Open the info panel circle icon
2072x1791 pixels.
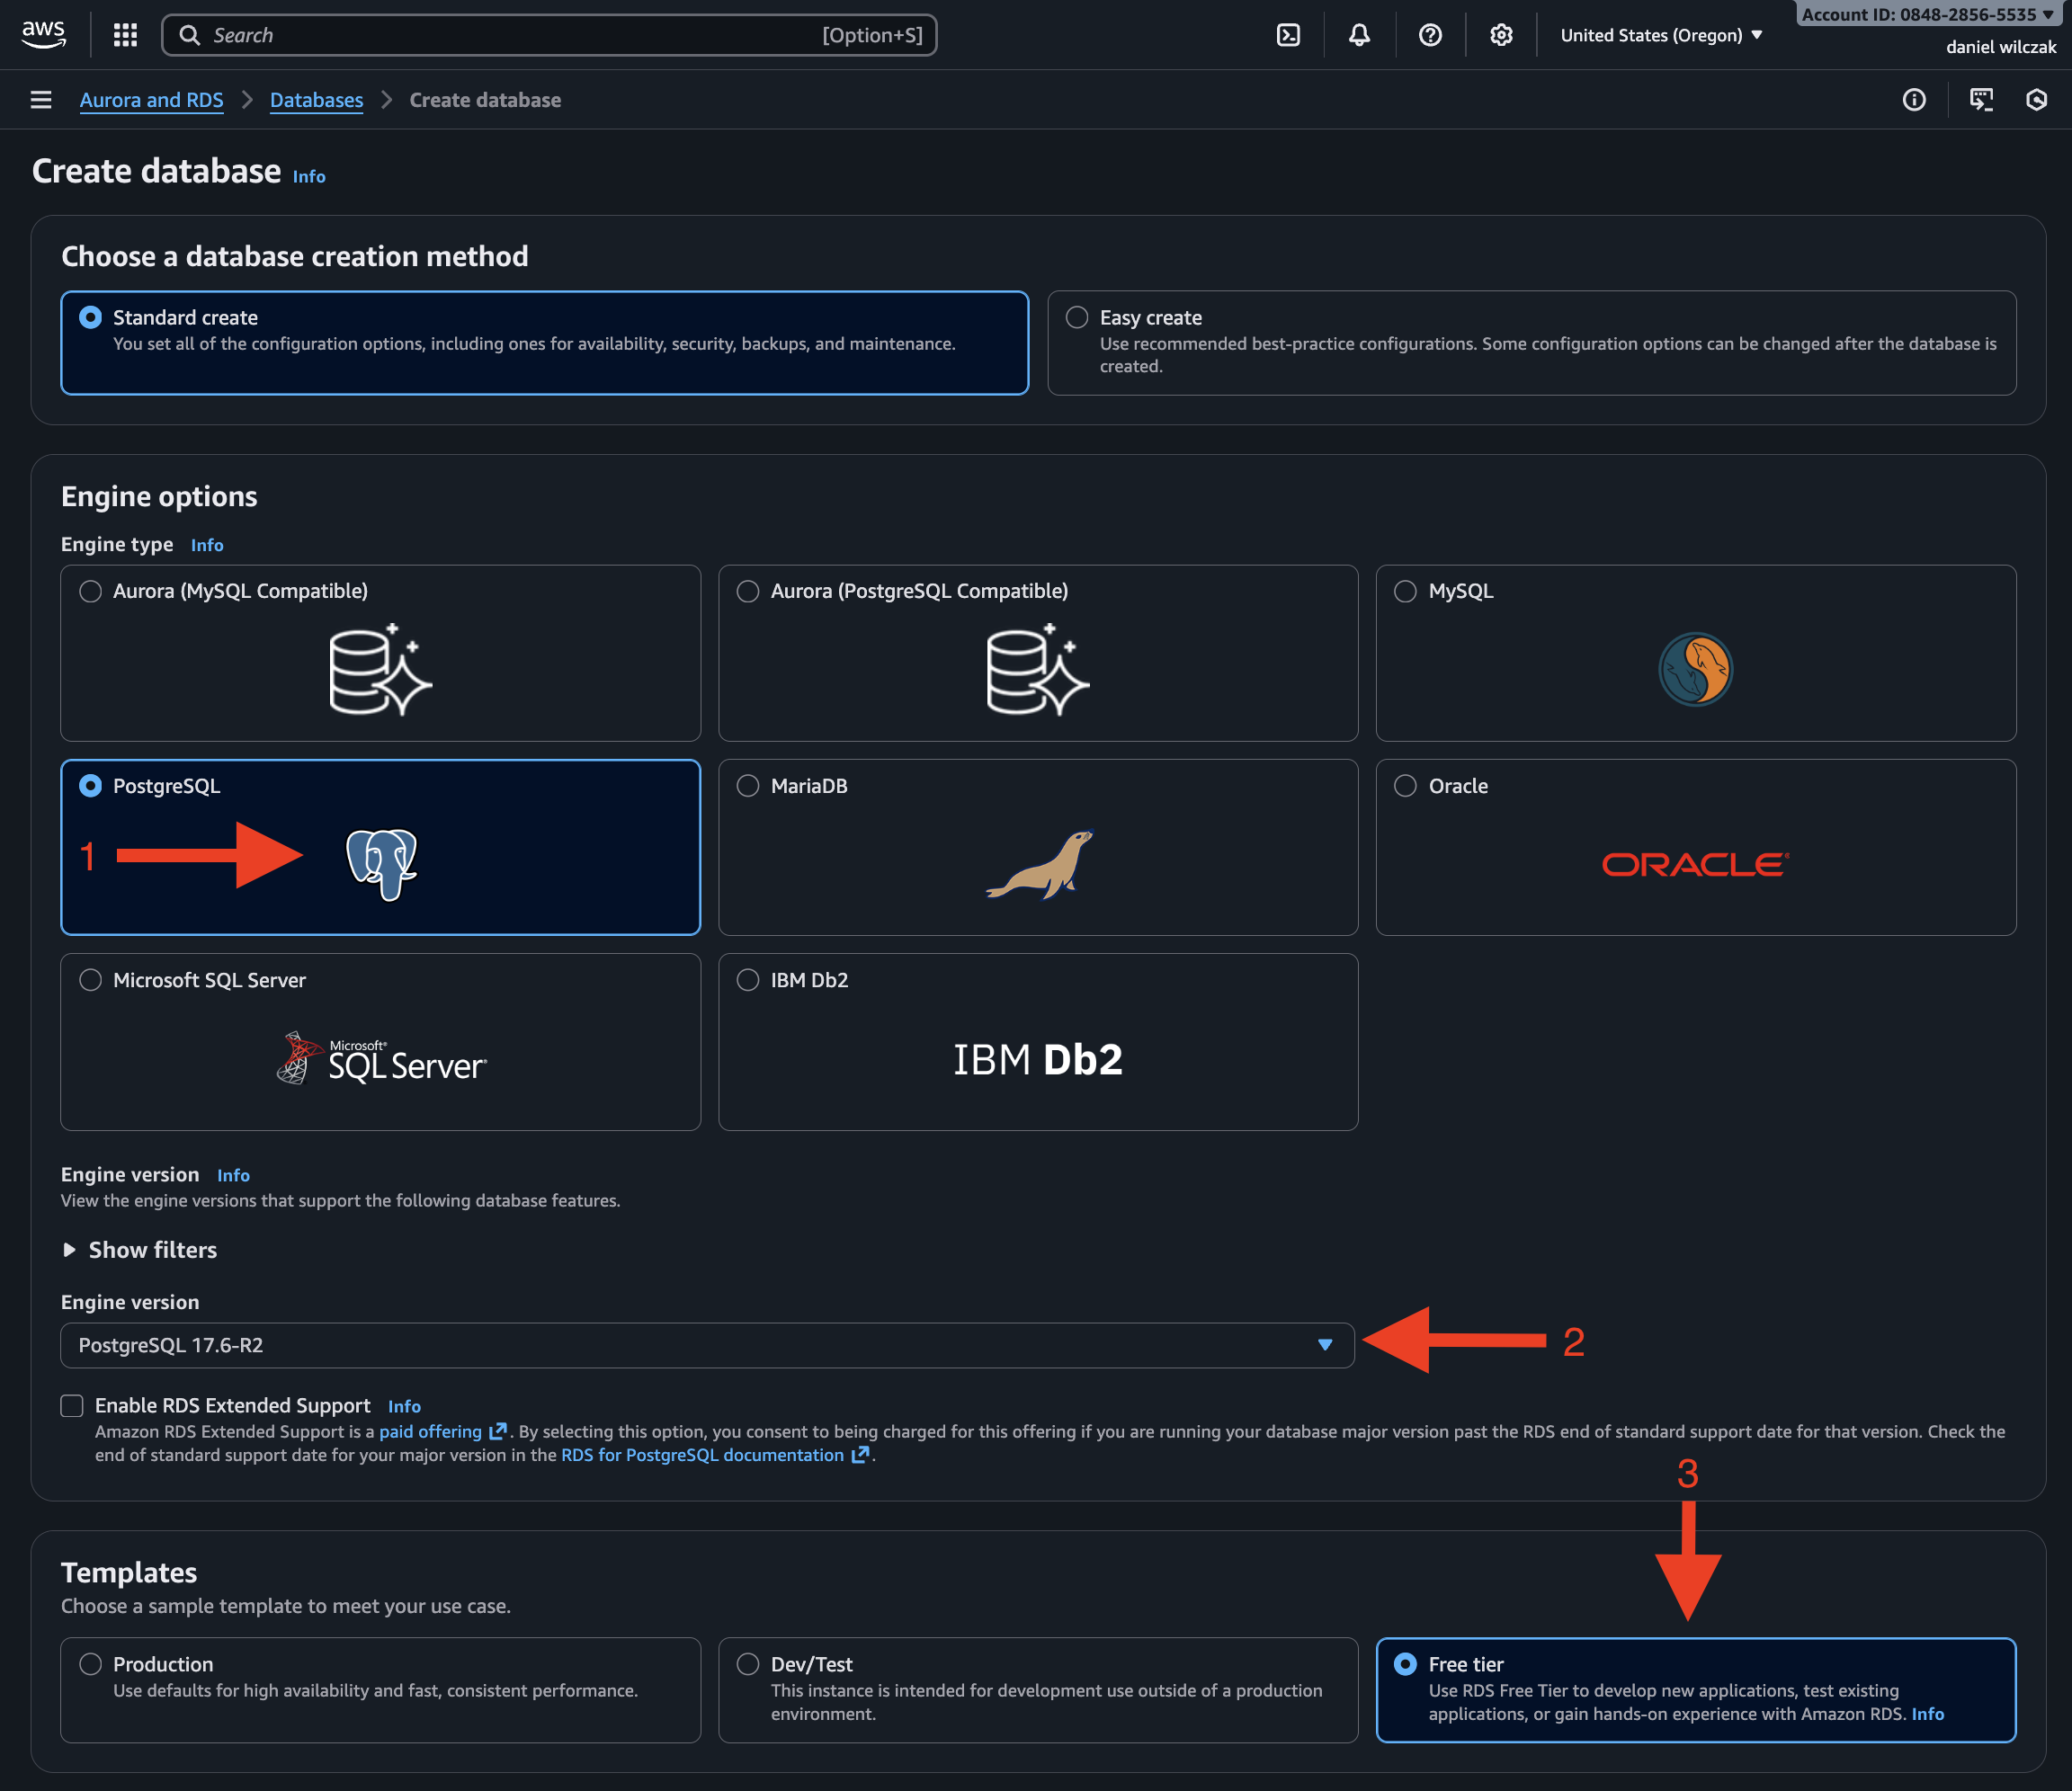(x=1913, y=100)
